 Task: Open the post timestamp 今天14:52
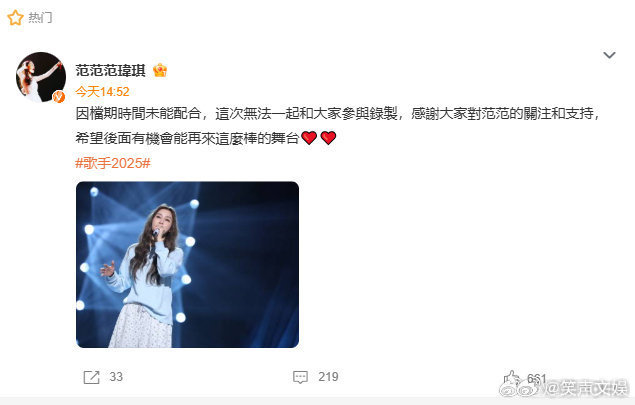pyautogui.click(x=102, y=92)
